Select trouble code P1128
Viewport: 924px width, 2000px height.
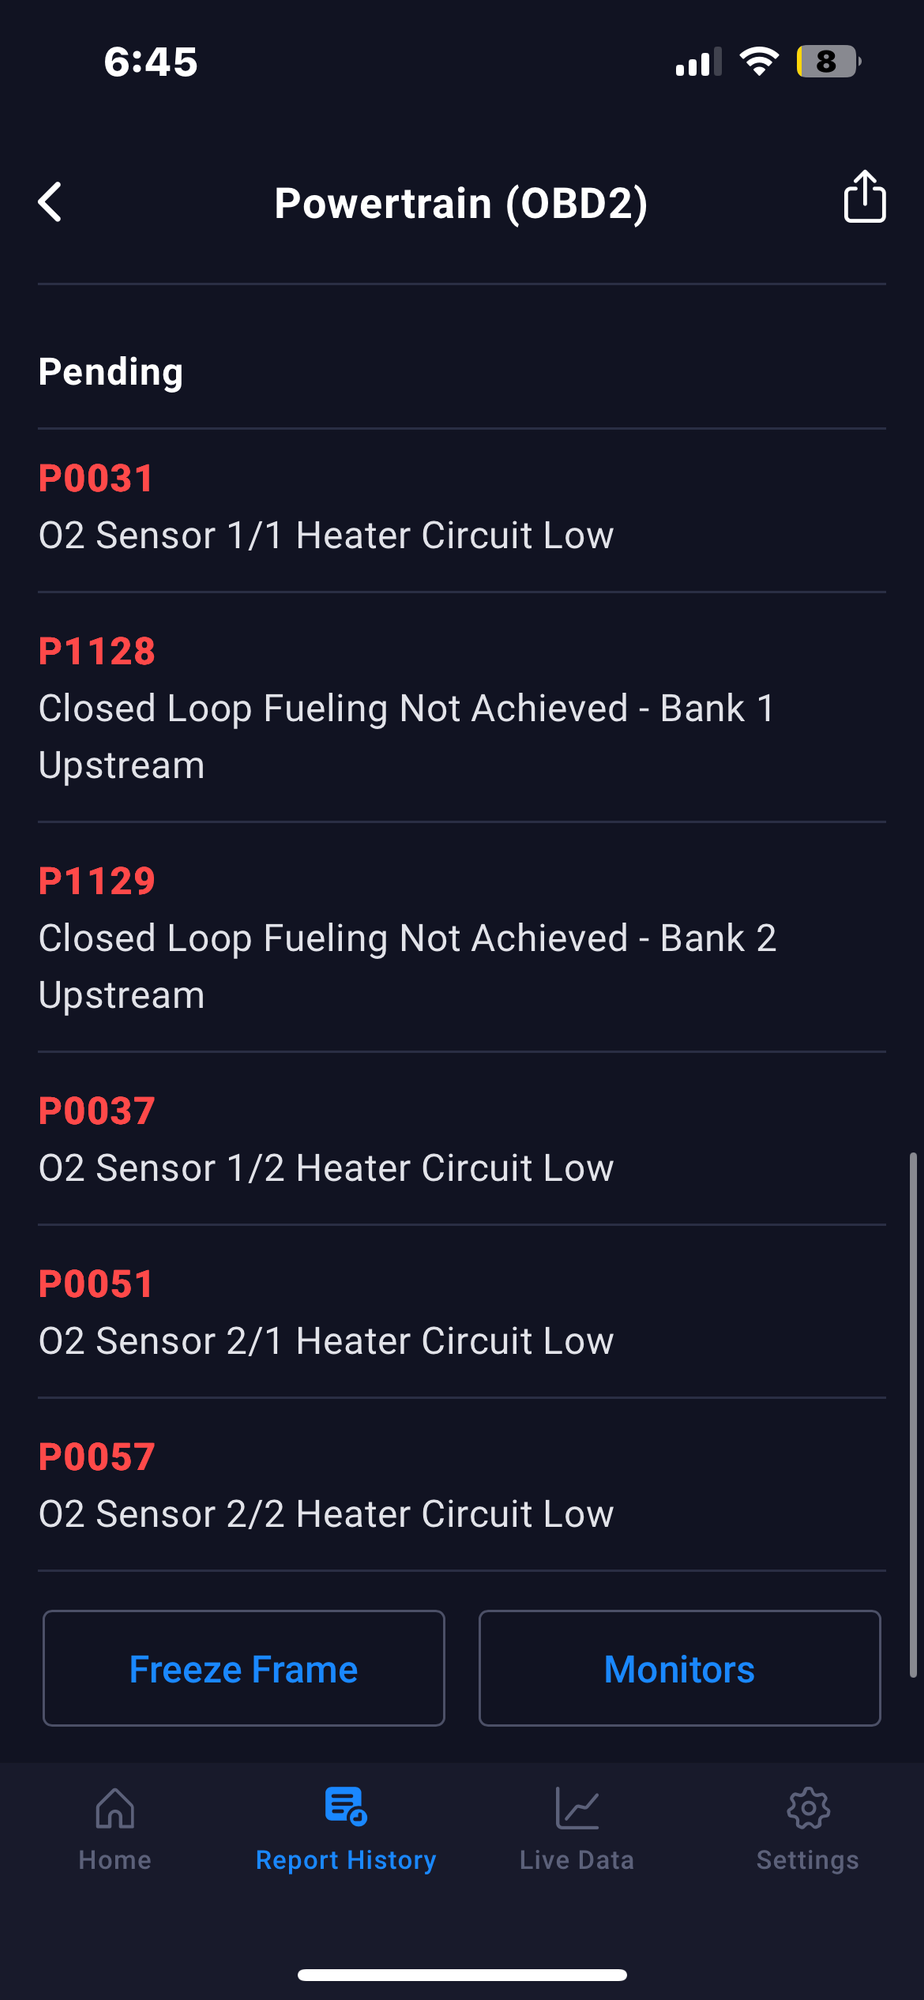coord(97,652)
